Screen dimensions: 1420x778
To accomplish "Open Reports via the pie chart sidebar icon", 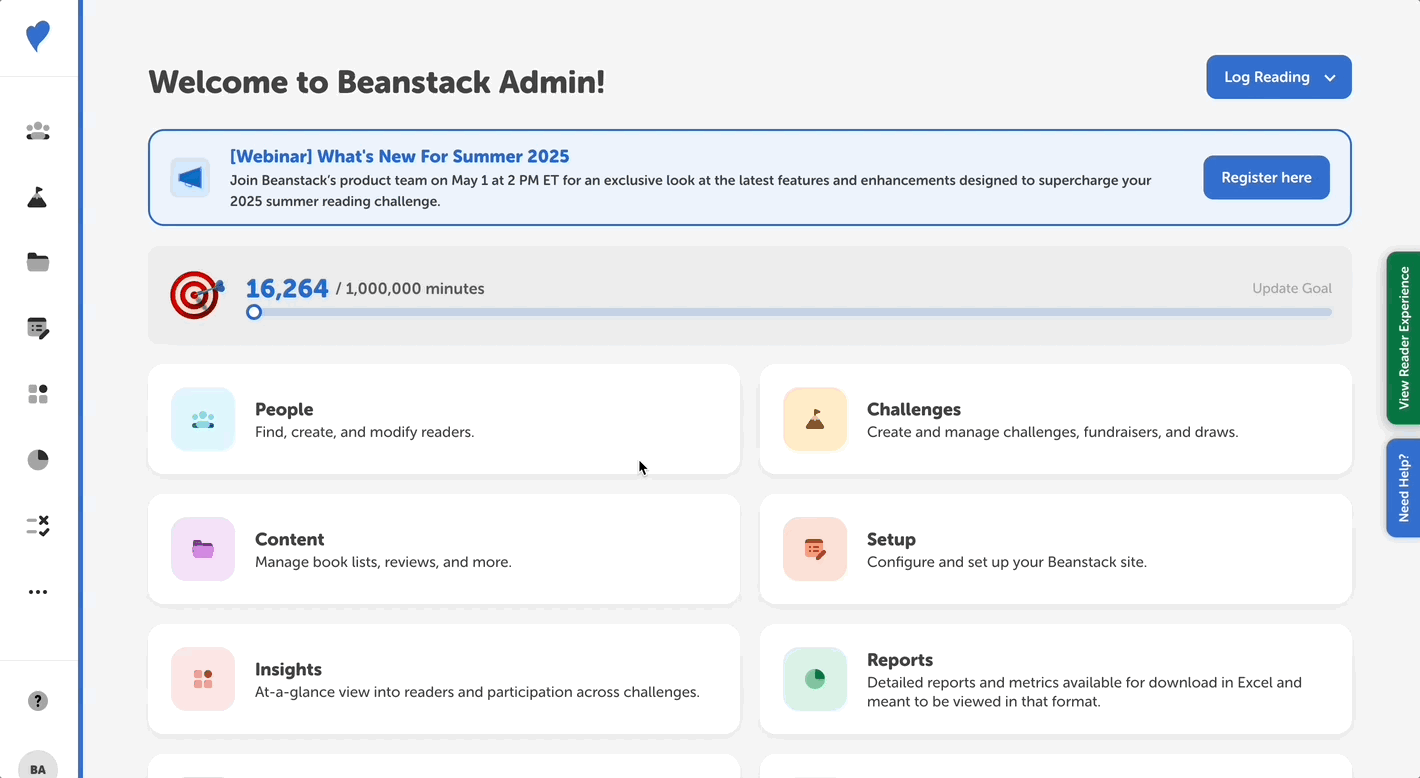I will pos(37,459).
